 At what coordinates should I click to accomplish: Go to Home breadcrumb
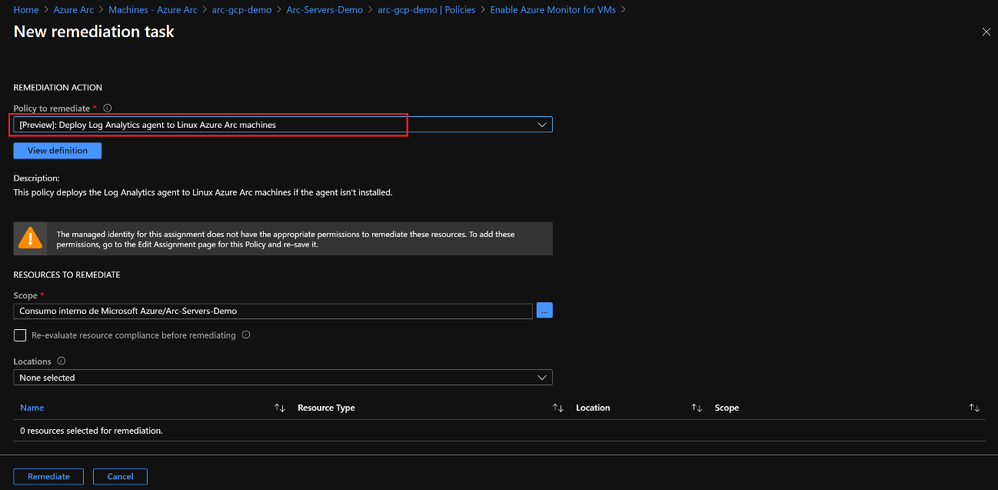[x=24, y=10]
